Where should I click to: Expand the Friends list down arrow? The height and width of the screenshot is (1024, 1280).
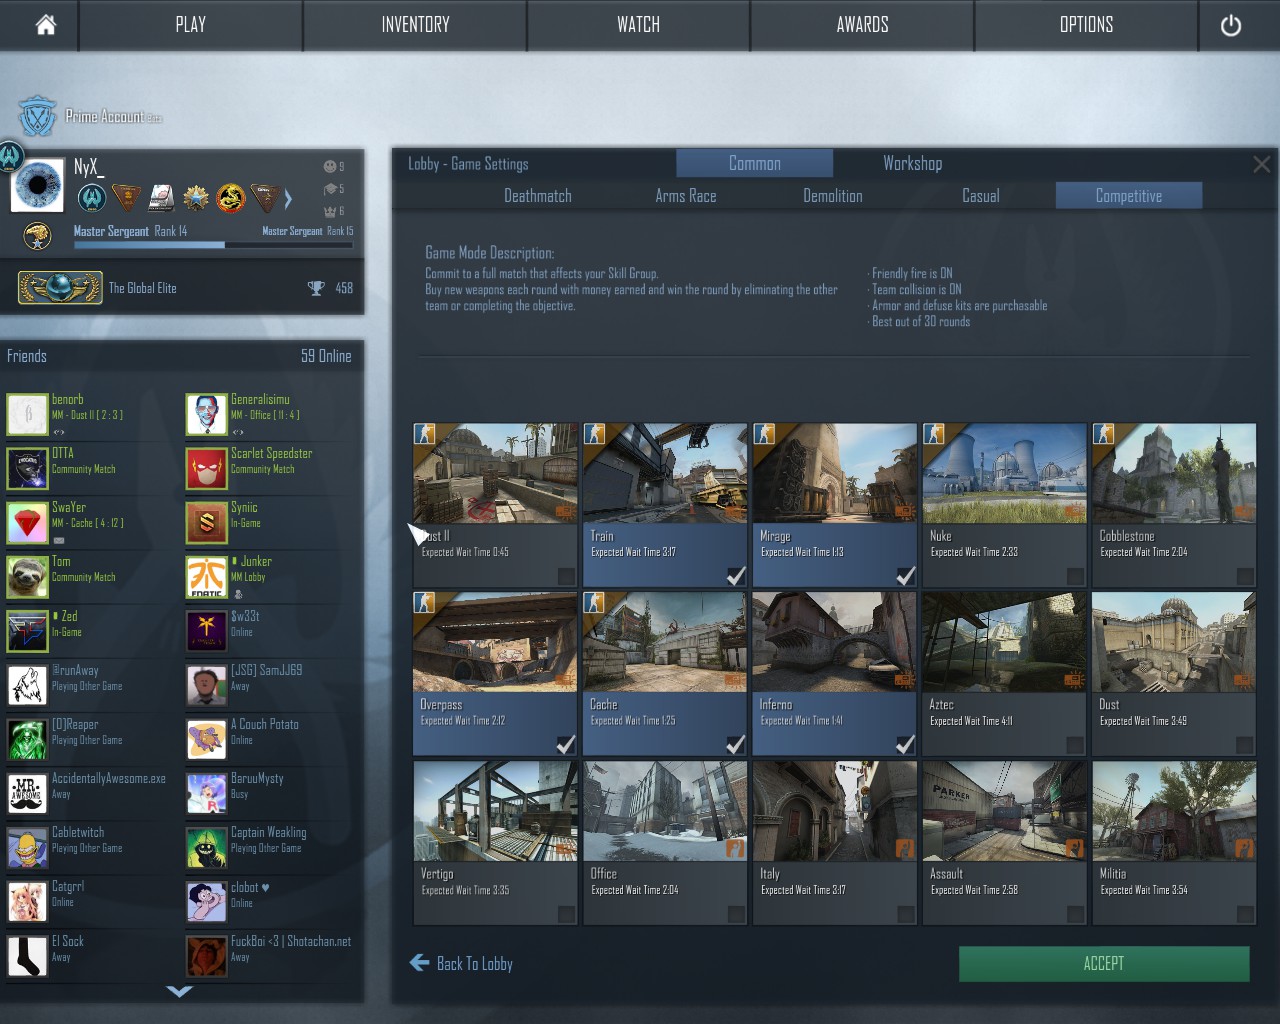180,991
